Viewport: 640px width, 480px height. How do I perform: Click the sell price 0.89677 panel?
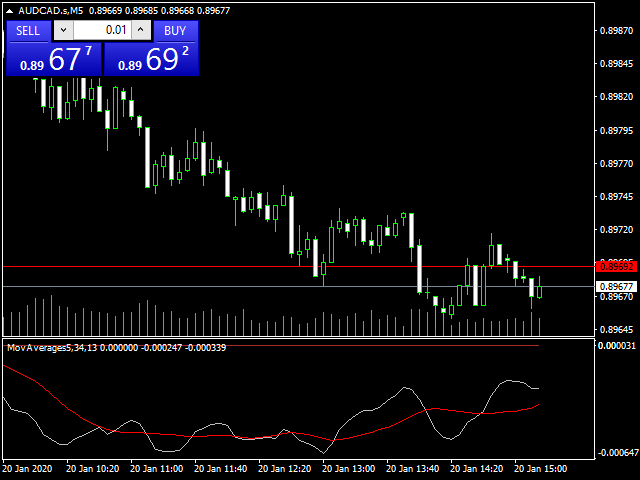54,59
